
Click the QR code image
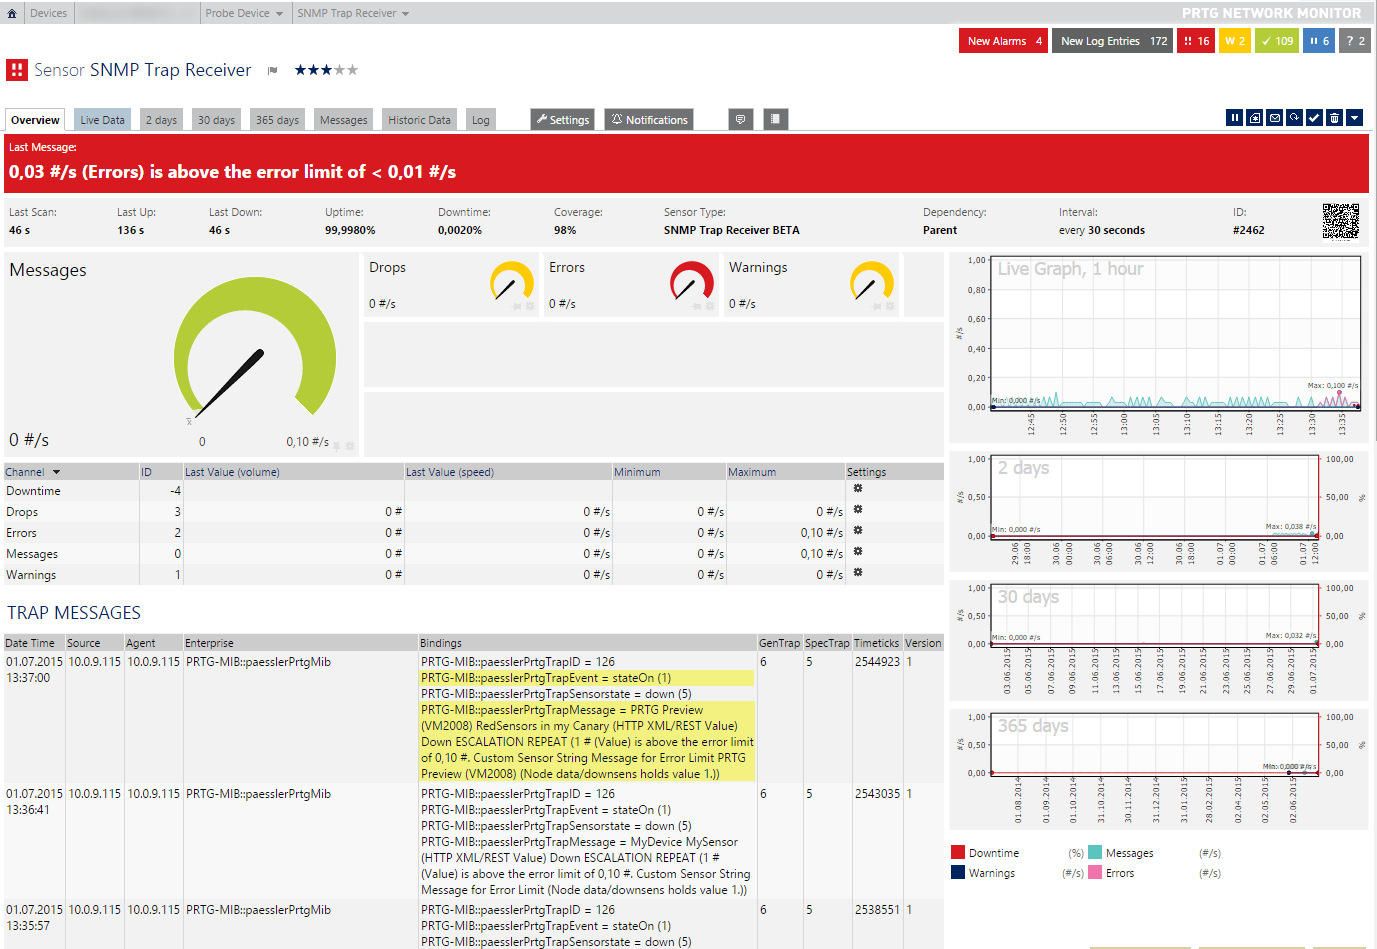(1341, 222)
